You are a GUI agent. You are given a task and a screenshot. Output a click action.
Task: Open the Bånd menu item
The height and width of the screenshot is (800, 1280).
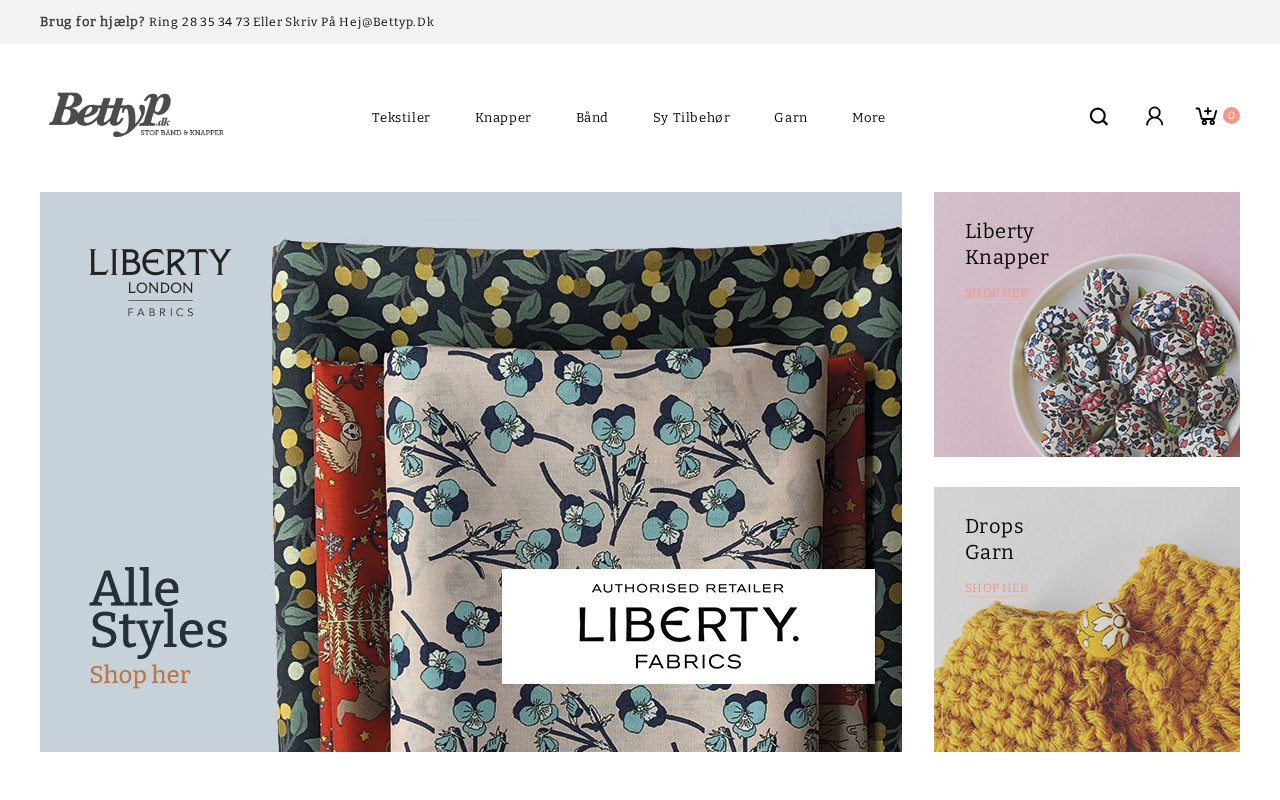click(592, 118)
